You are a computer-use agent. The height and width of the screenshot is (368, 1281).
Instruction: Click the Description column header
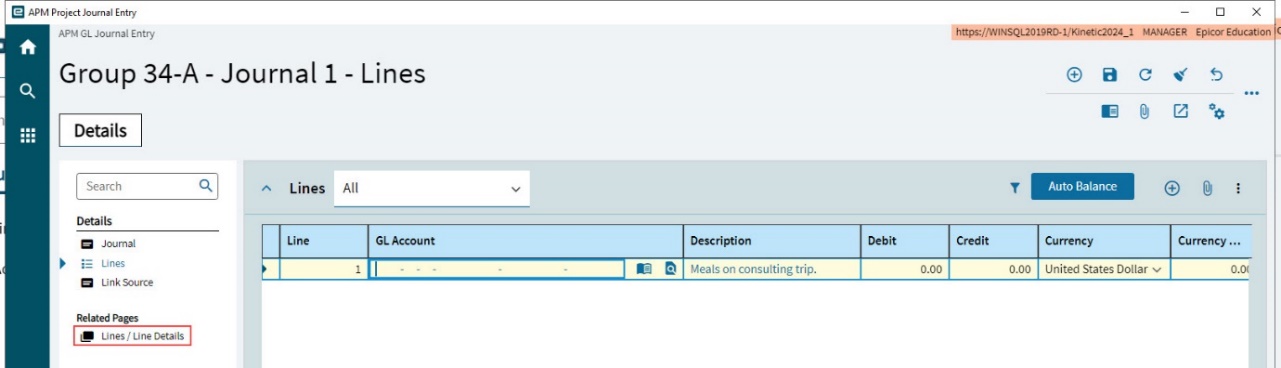pyautogui.click(x=772, y=241)
